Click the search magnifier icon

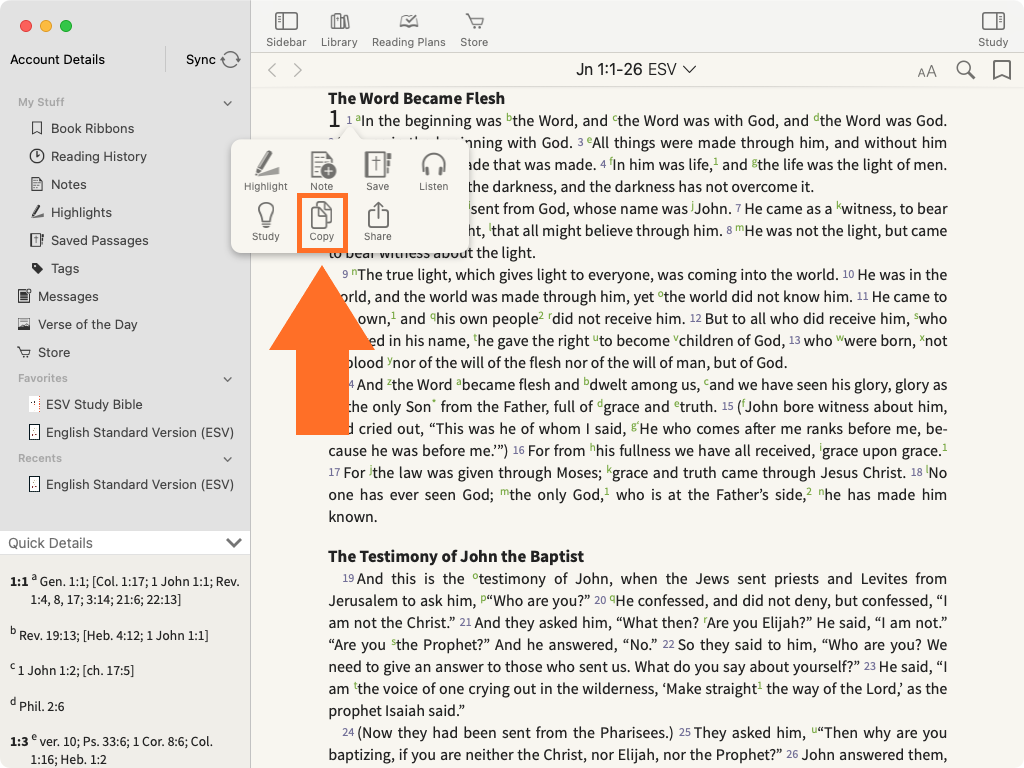pyautogui.click(x=965, y=70)
